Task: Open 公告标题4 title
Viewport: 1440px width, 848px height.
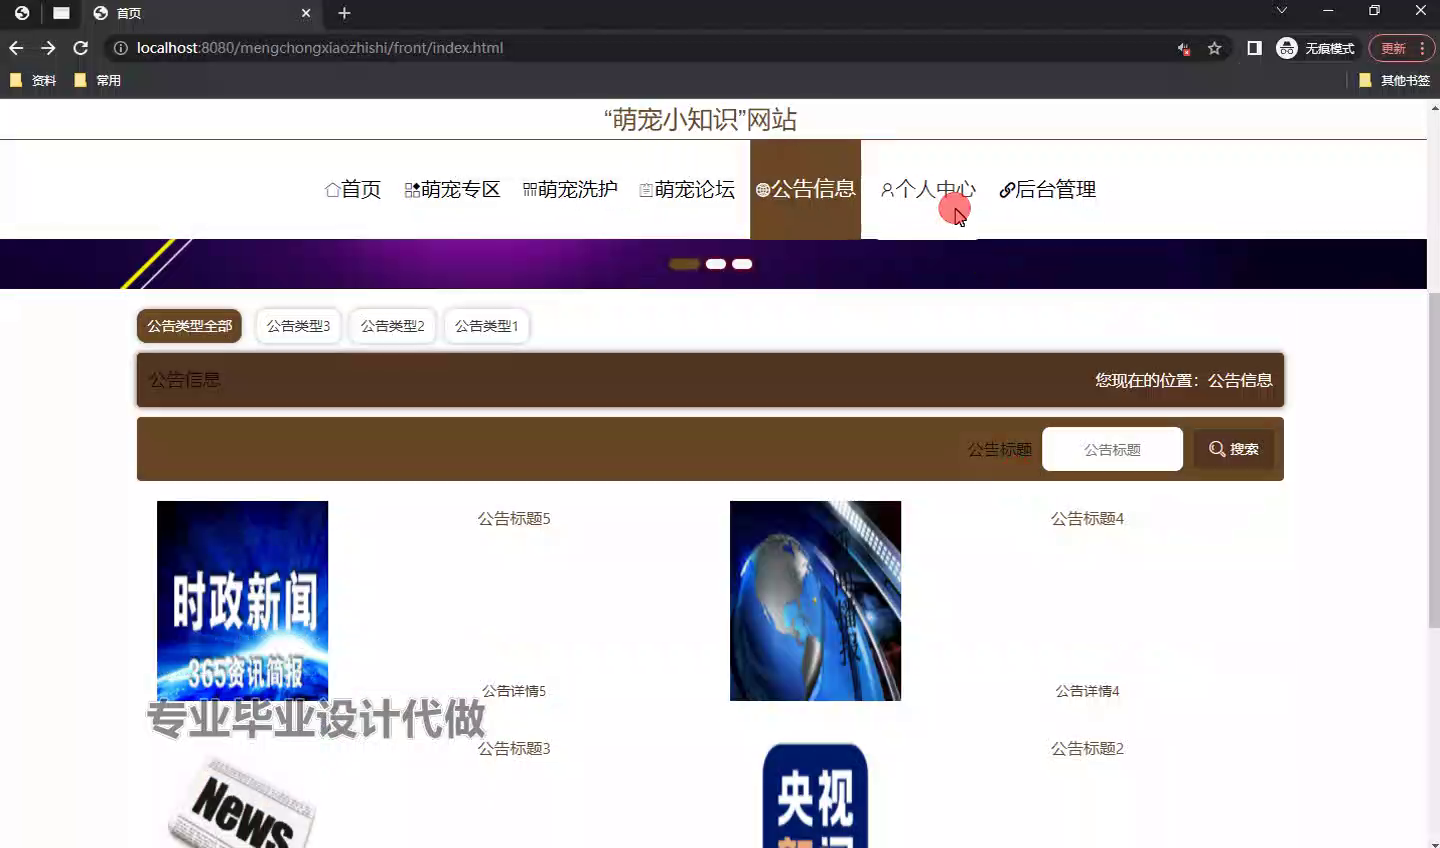Action: 1087,518
